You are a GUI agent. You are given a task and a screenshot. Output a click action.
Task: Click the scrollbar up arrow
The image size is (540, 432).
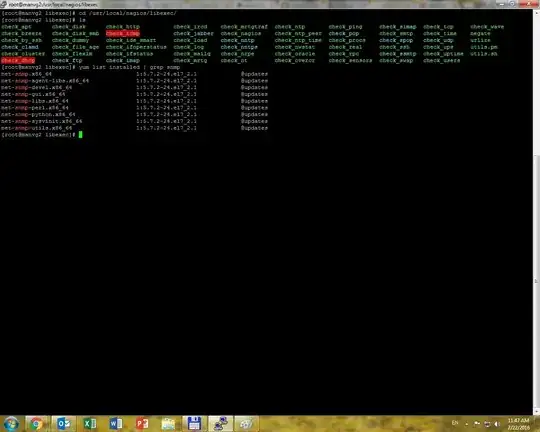point(536,13)
